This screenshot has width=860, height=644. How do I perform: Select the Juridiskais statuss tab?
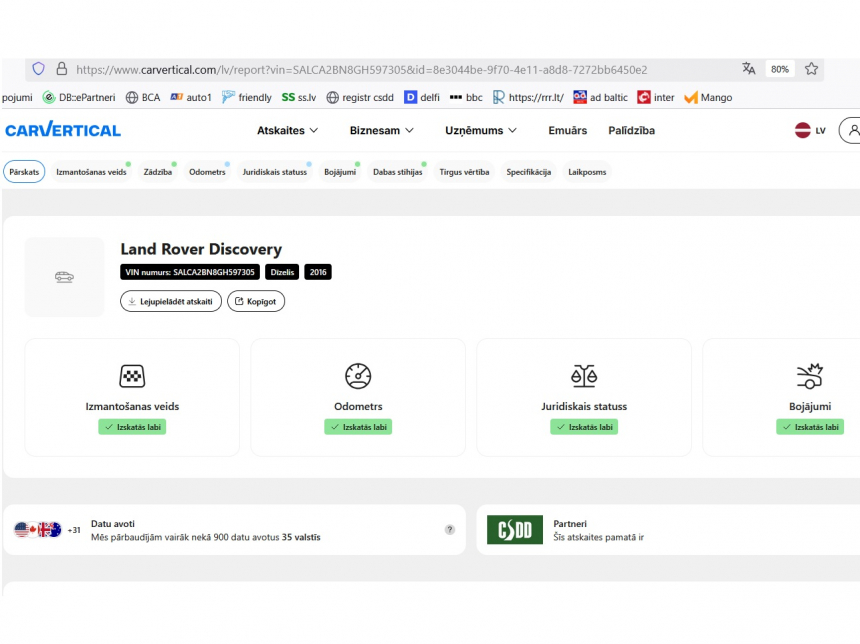(274, 172)
